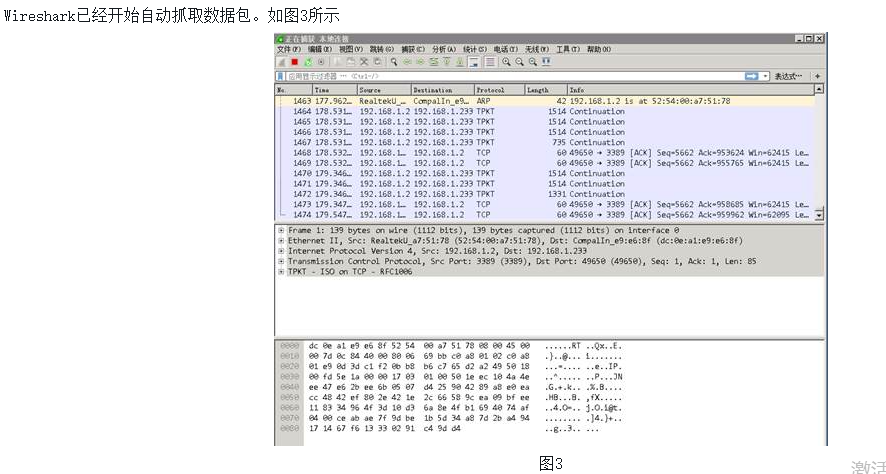886x474 pixels.
Task: Sort packets by Protocol column header
Action: point(500,90)
